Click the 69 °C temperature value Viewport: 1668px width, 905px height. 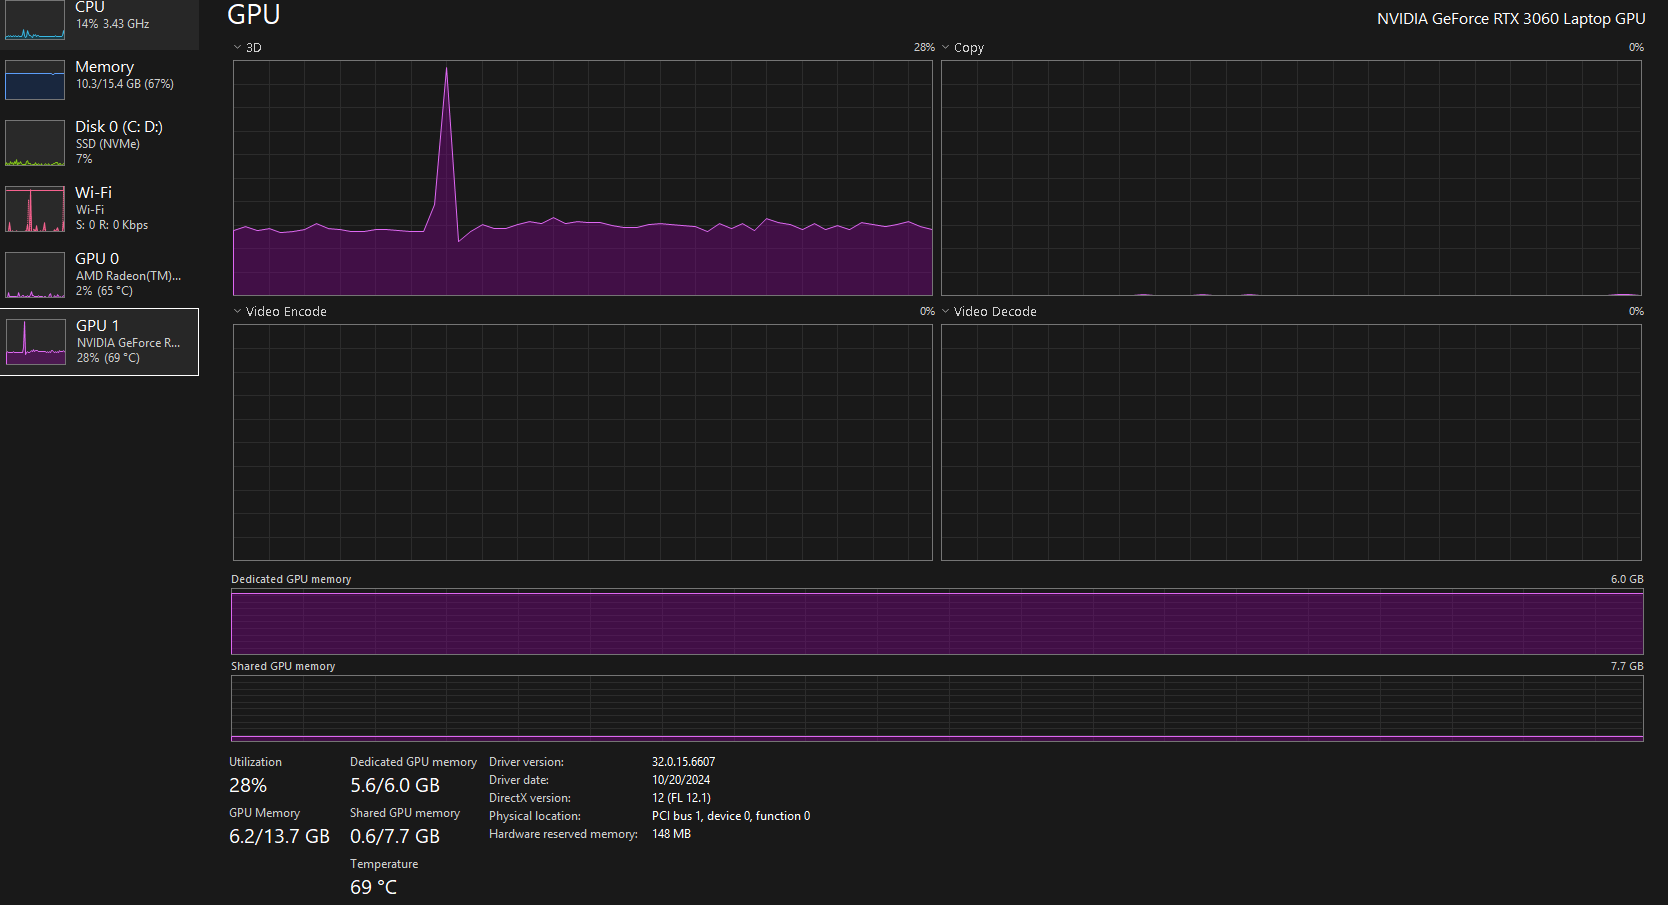(373, 888)
